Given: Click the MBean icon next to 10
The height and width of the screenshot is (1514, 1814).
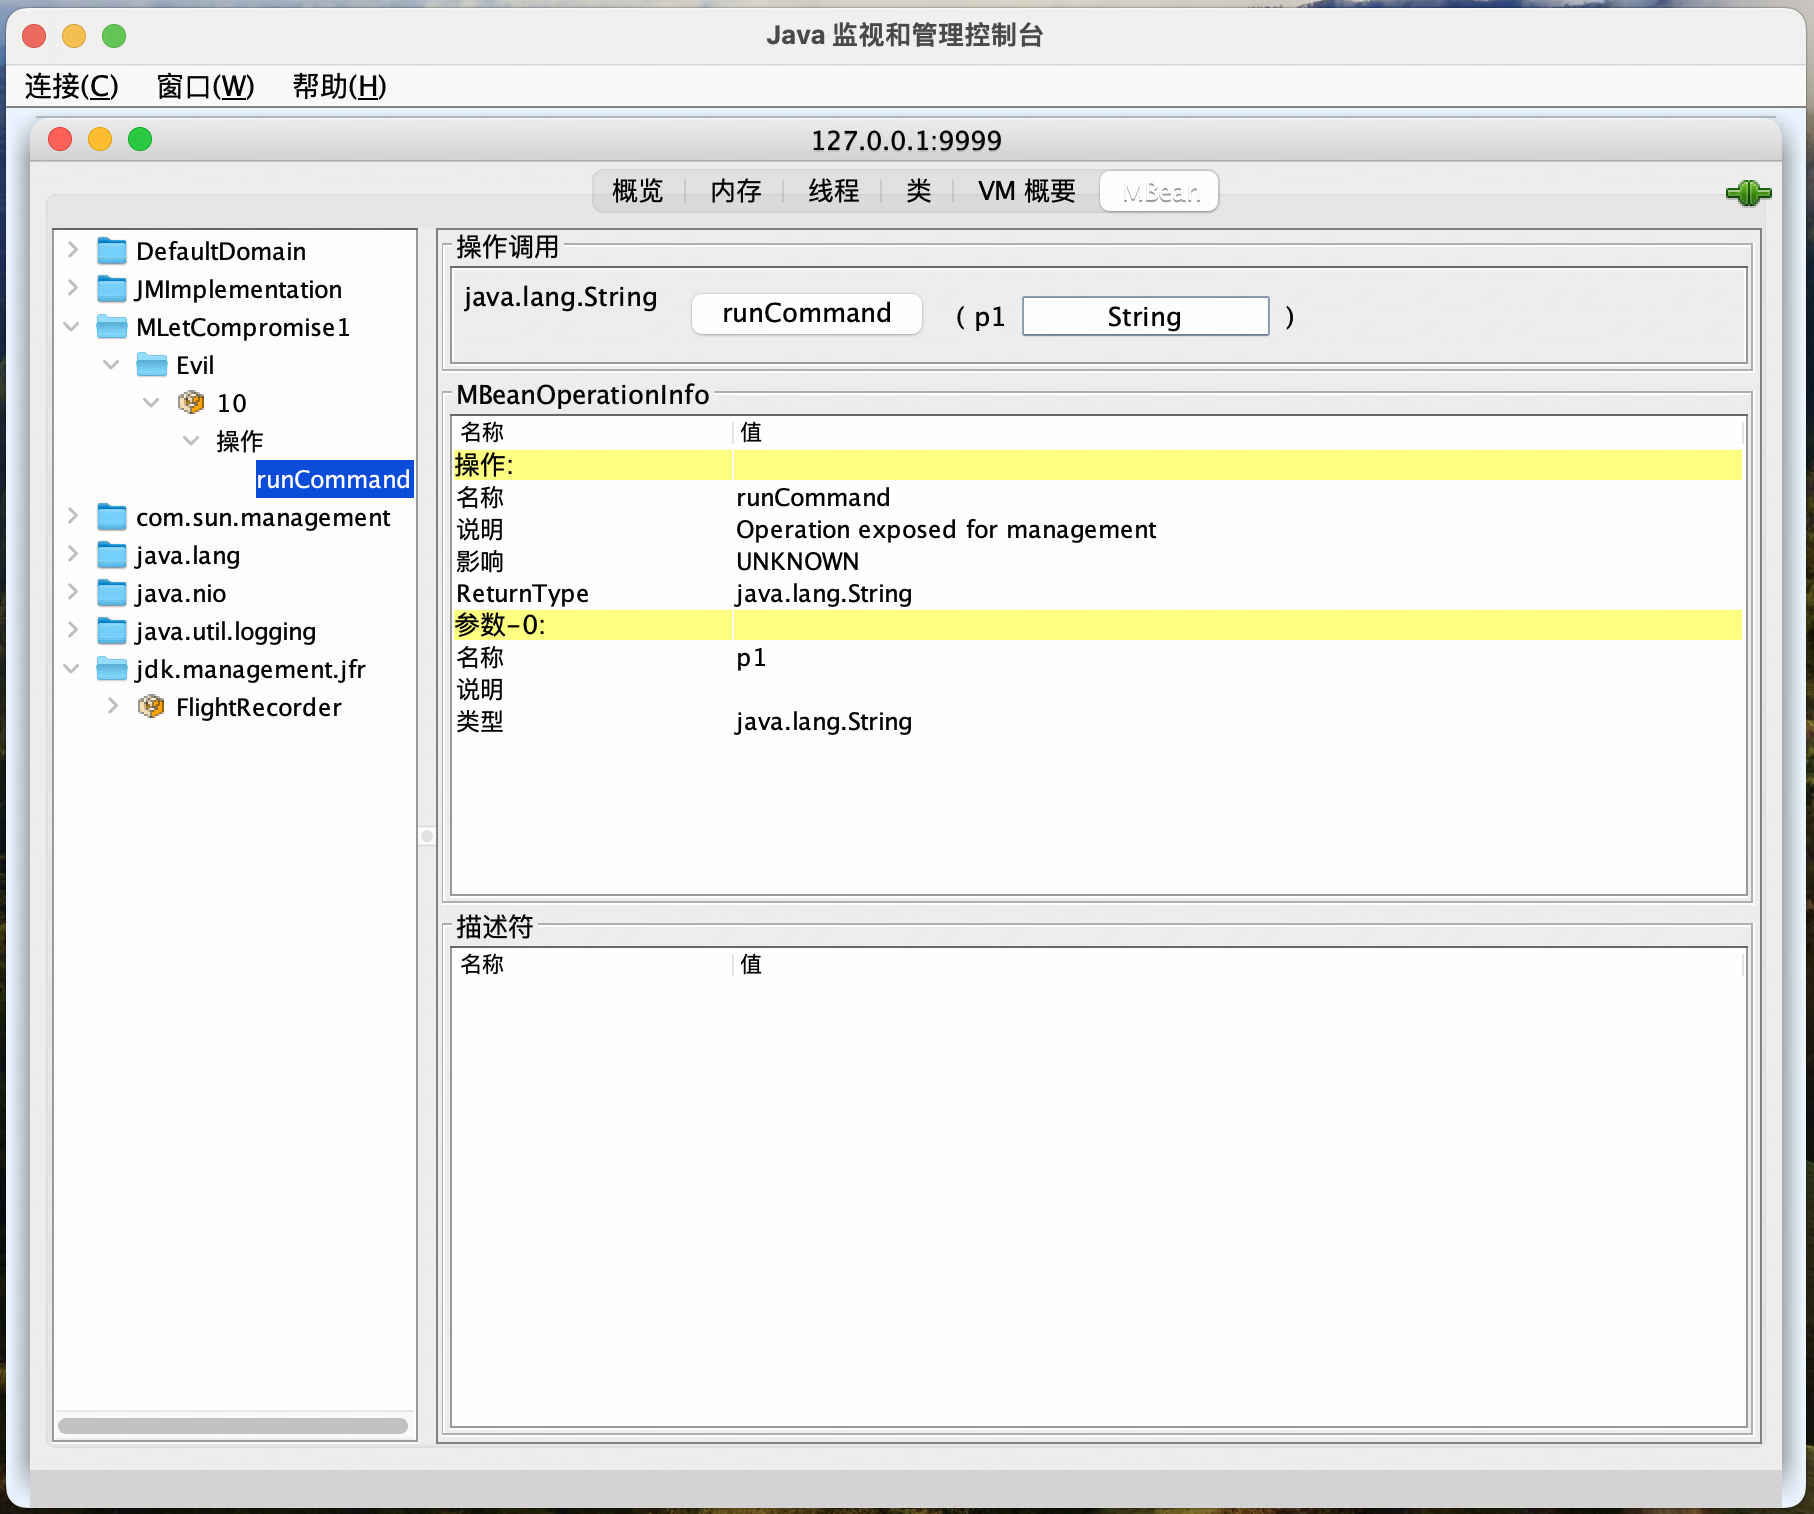Looking at the screenshot, I should 191,402.
